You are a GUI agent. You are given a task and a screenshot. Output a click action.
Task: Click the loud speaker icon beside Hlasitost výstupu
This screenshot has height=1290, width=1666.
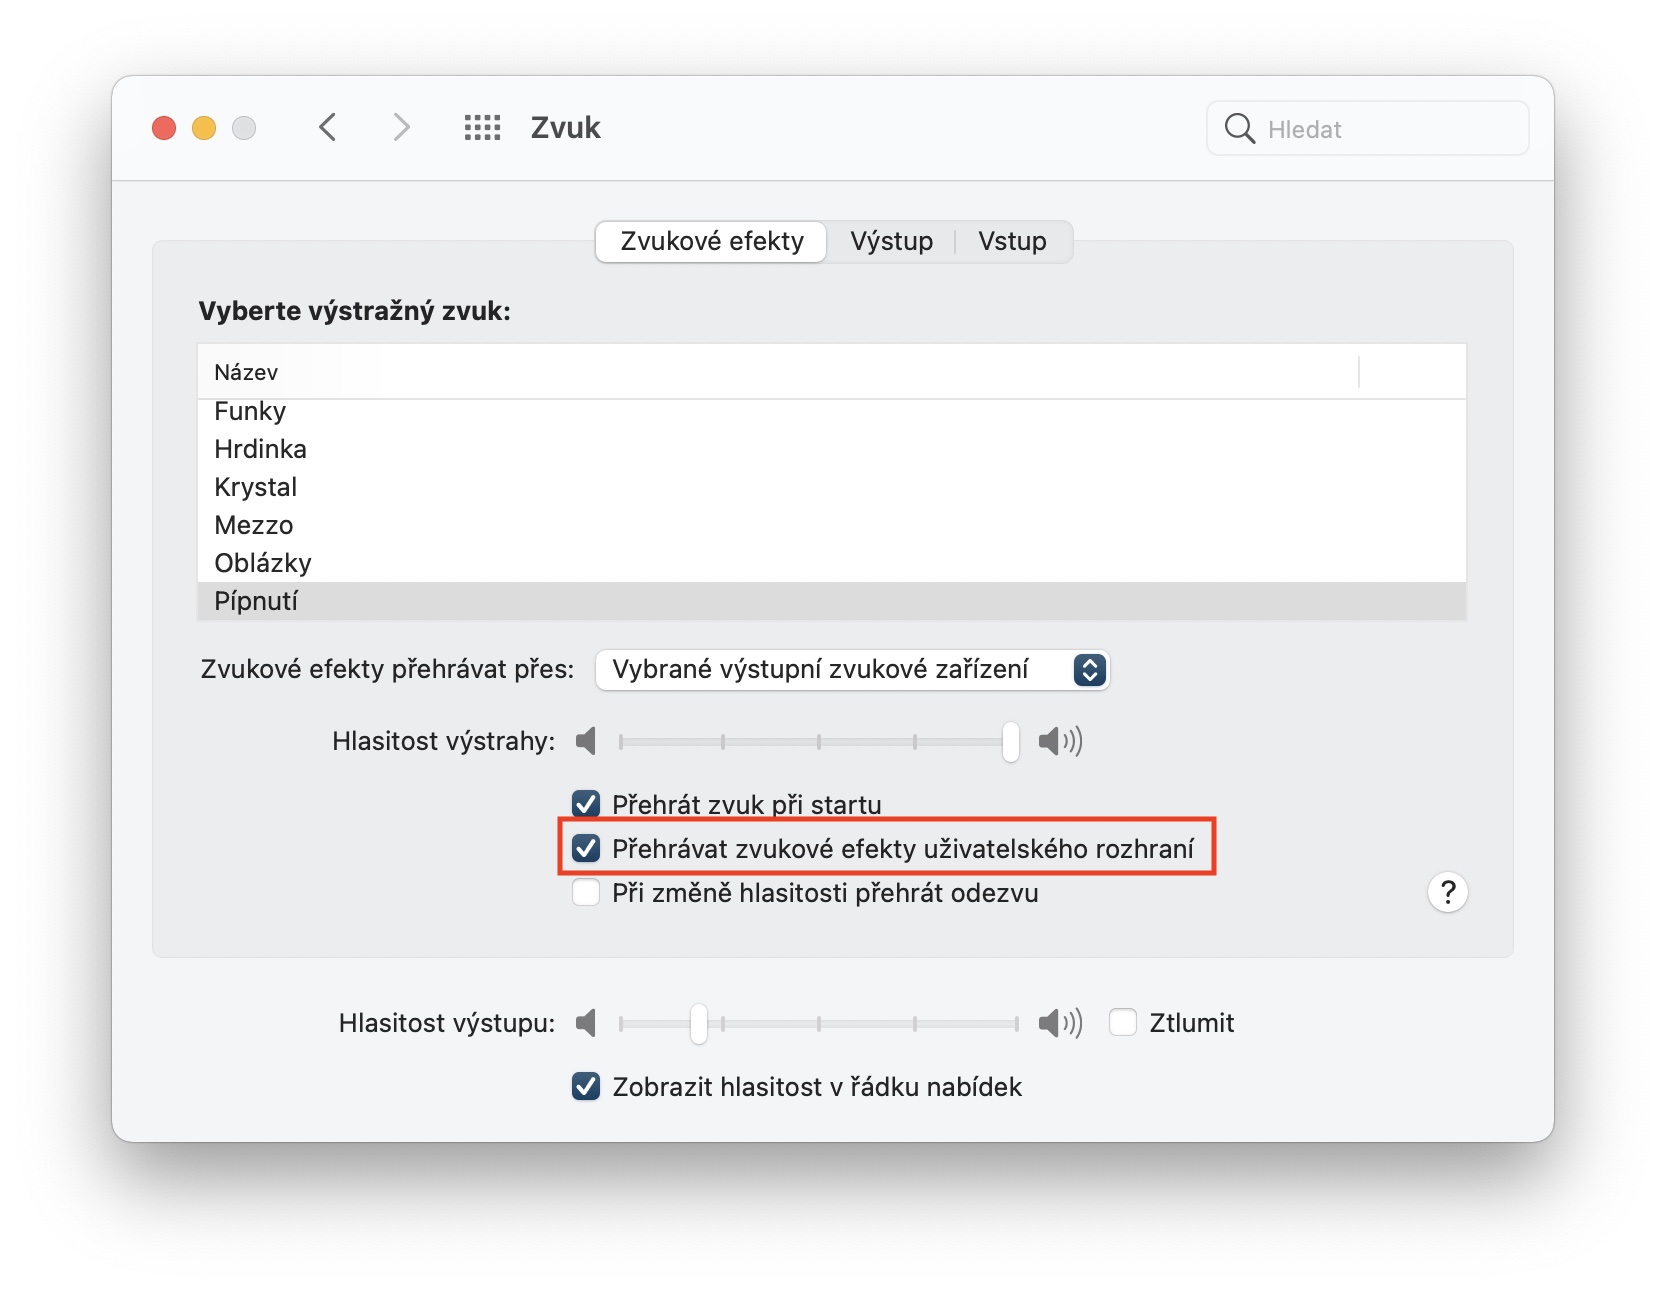tap(1060, 1023)
